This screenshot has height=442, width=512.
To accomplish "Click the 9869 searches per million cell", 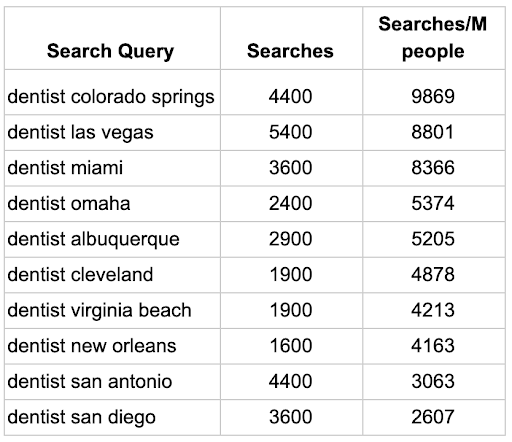I will coord(434,92).
